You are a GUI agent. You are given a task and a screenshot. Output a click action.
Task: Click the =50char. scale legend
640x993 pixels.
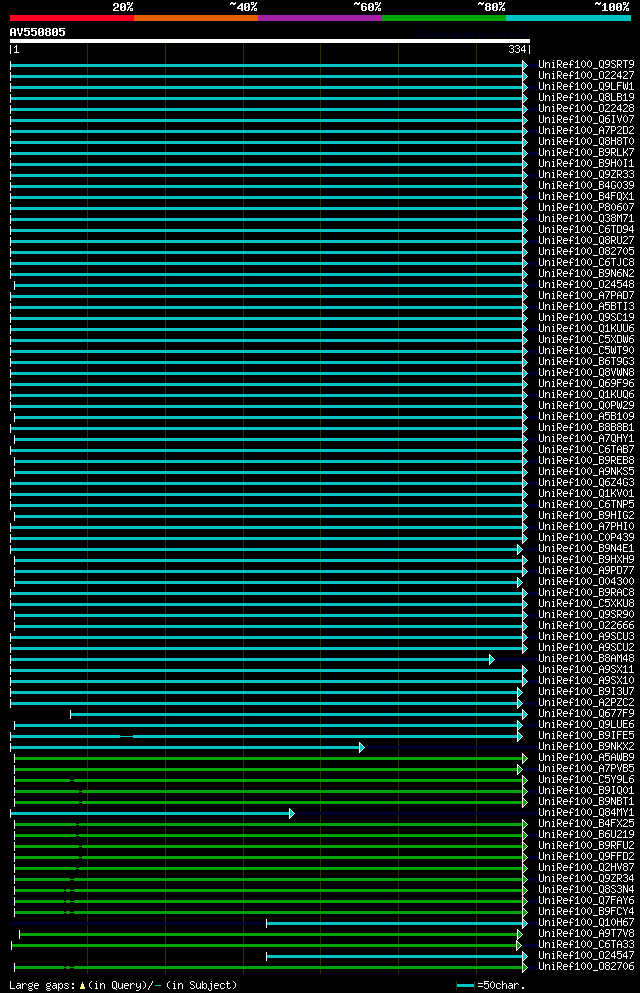(x=491, y=985)
